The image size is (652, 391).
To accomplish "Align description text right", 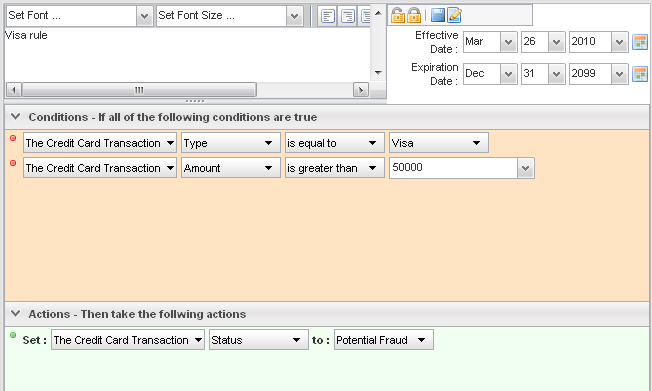I will coord(348,16).
